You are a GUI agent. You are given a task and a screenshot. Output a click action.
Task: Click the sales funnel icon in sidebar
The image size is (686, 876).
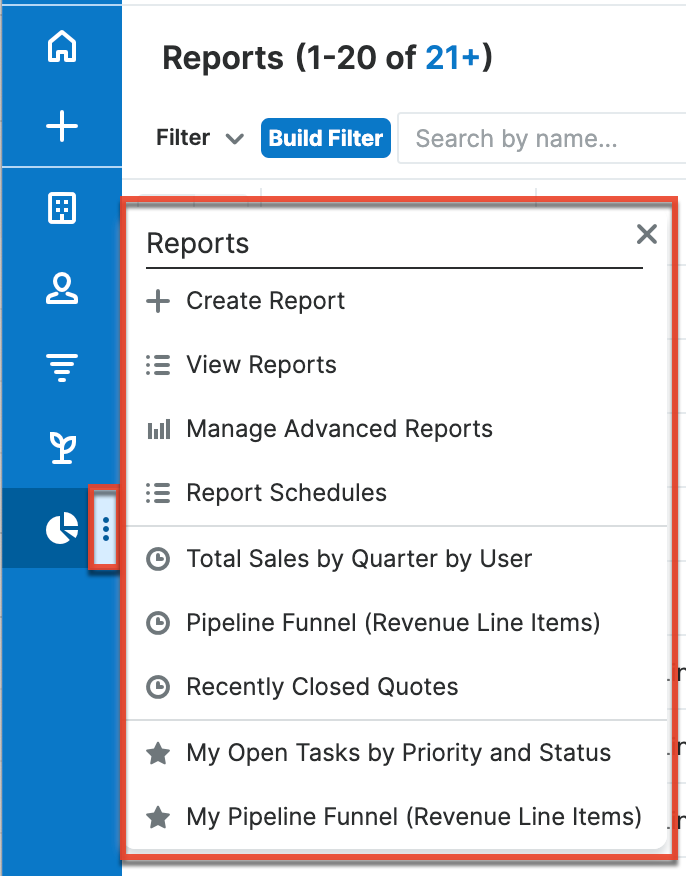(62, 367)
